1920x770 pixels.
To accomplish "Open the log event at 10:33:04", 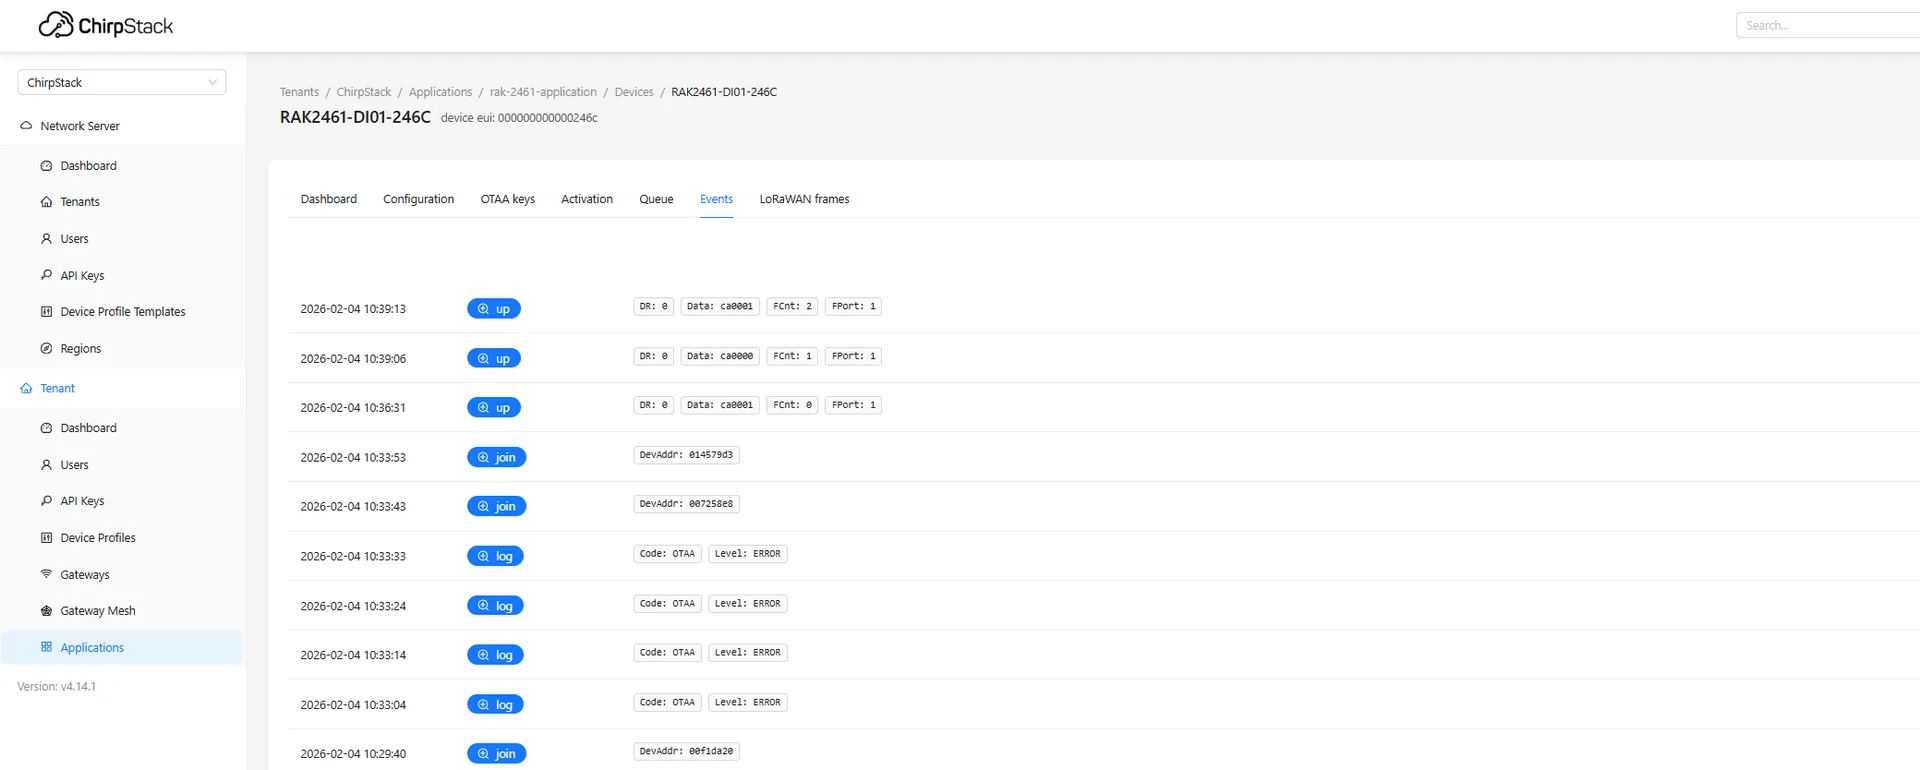I will [495, 705].
